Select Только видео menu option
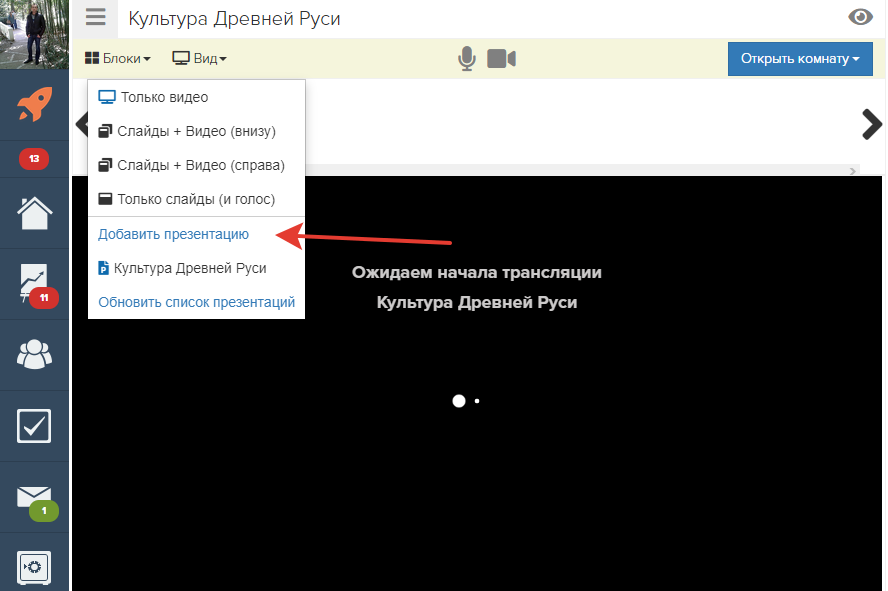 (x=164, y=98)
